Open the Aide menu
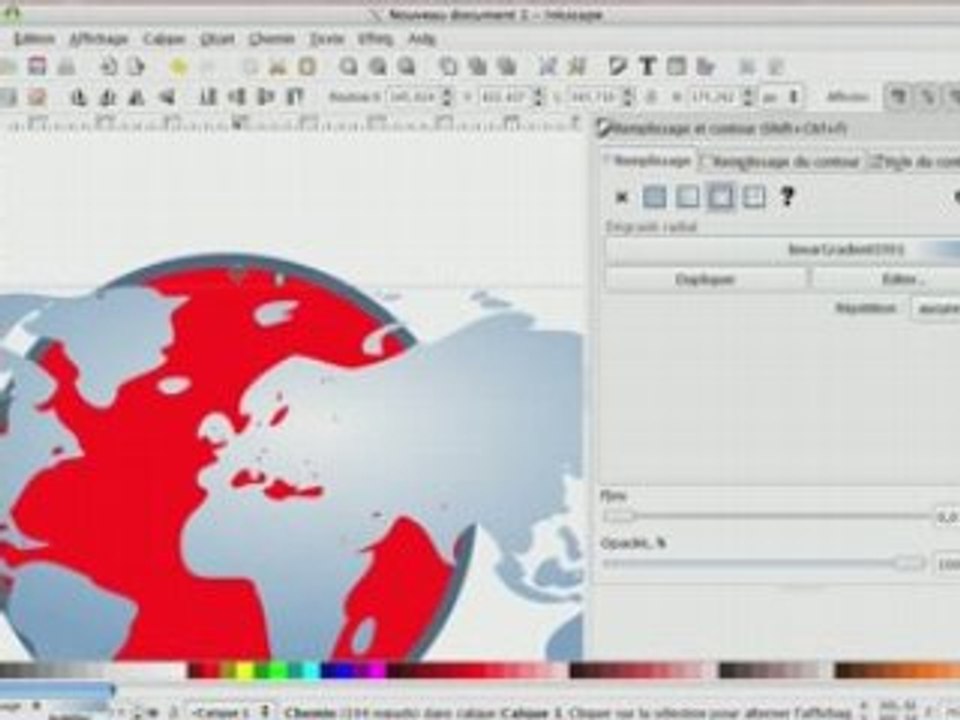The image size is (960, 720). click(x=421, y=39)
